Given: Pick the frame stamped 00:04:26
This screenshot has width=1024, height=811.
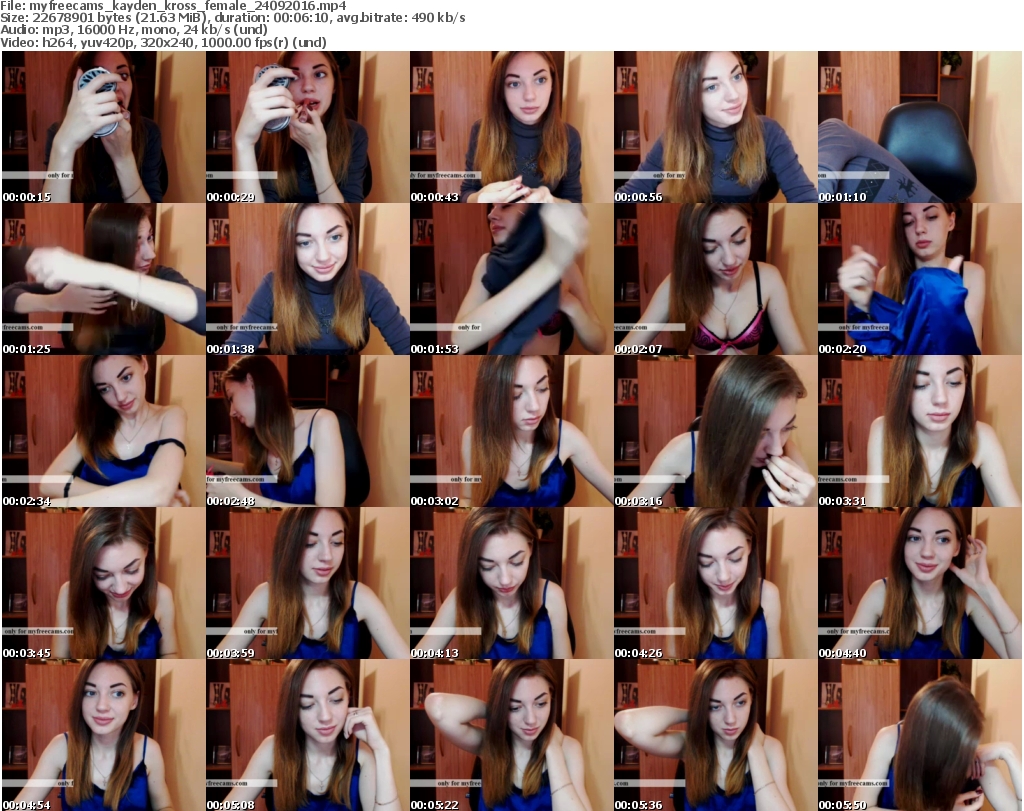Looking at the screenshot, I should 715,583.
